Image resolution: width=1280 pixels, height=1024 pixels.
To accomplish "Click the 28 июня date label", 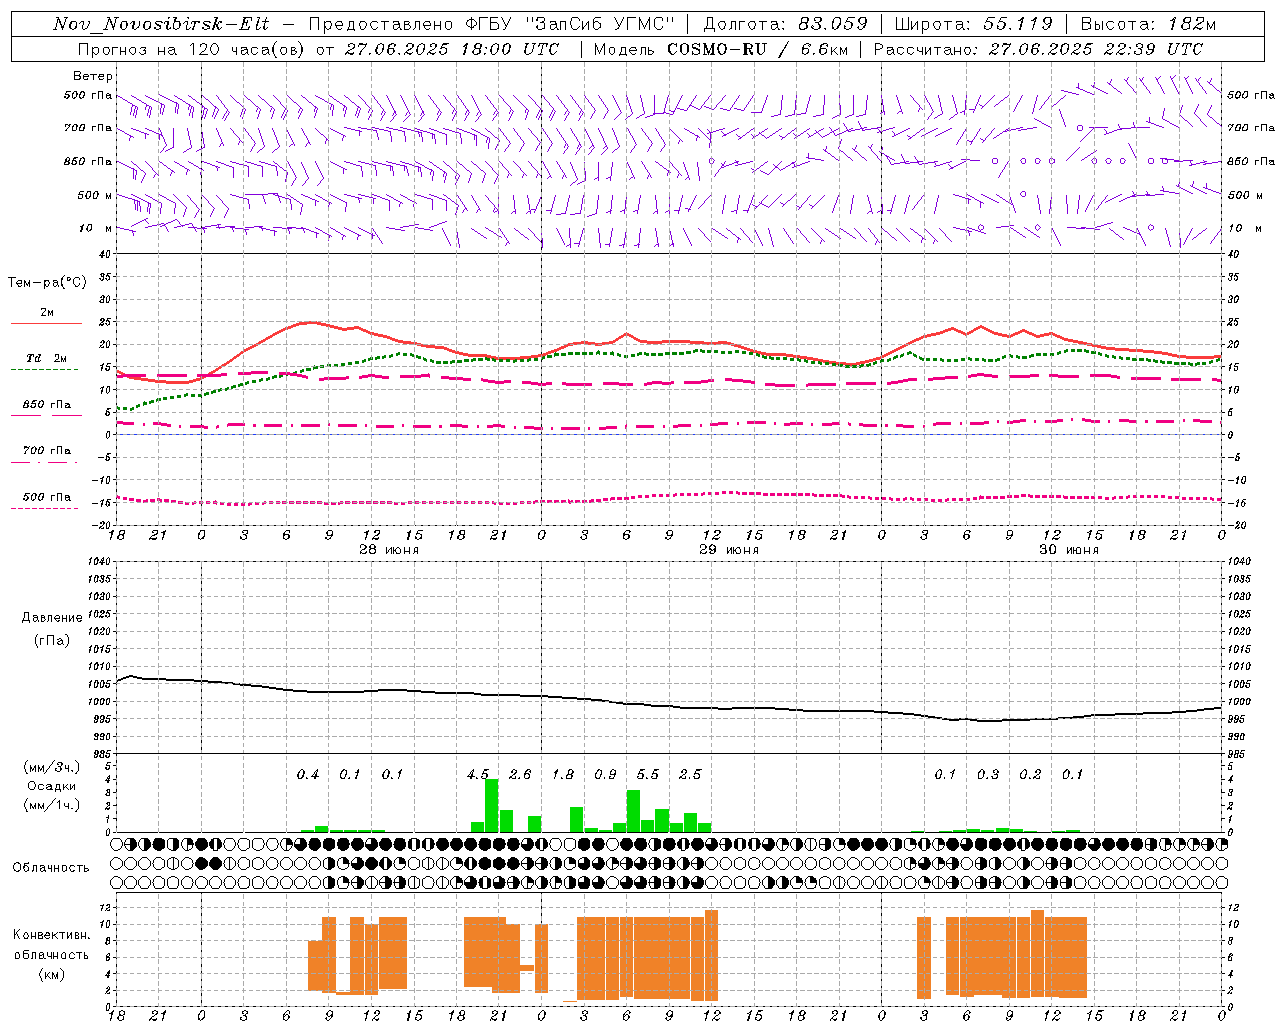I will [388, 550].
